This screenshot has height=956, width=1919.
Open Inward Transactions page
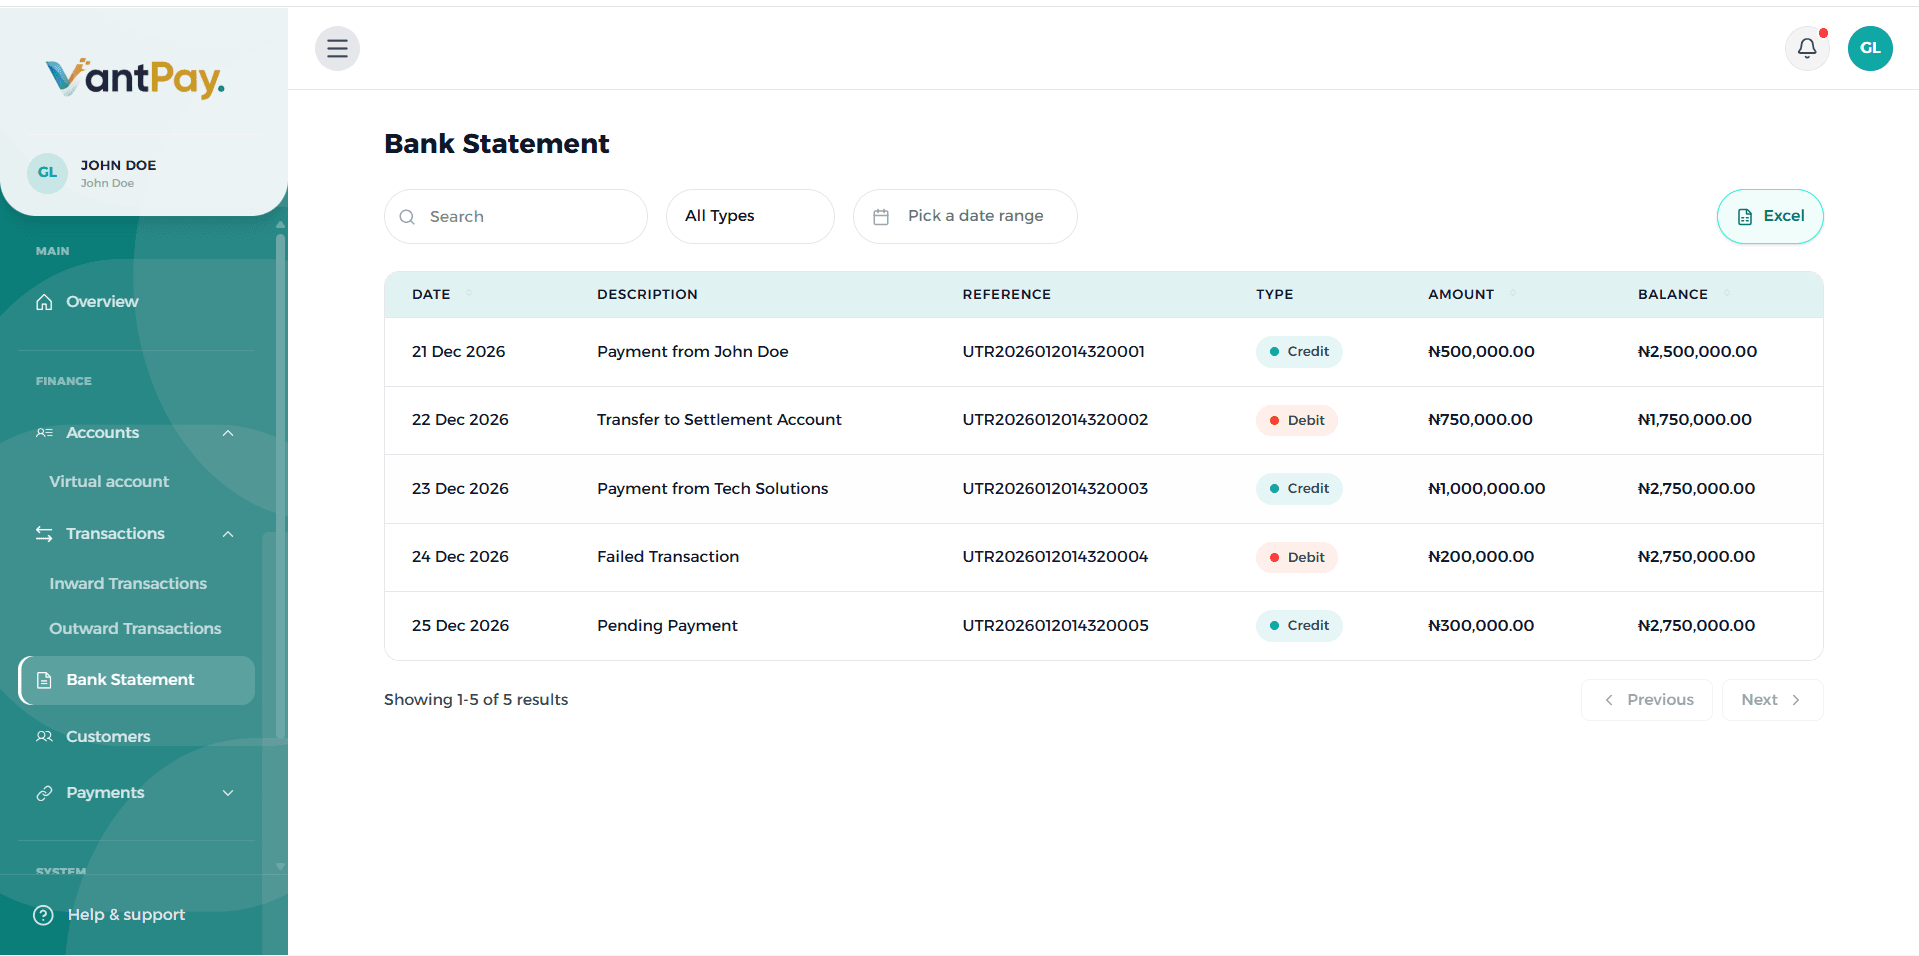127,583
